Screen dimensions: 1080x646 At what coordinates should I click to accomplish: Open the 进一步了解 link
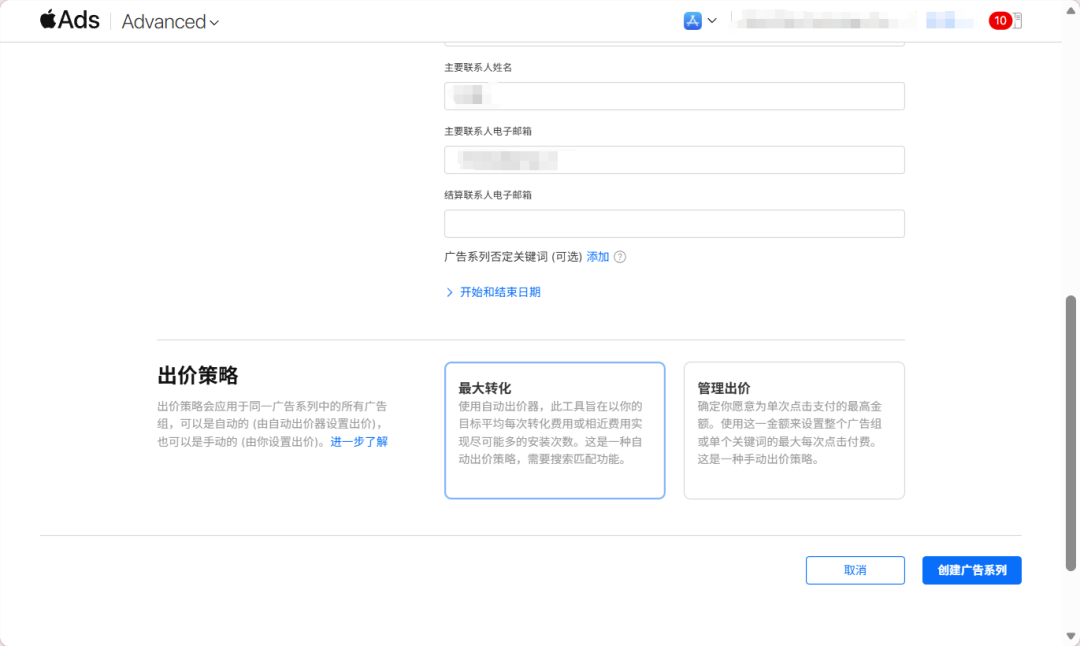click(x=359, y=441)
